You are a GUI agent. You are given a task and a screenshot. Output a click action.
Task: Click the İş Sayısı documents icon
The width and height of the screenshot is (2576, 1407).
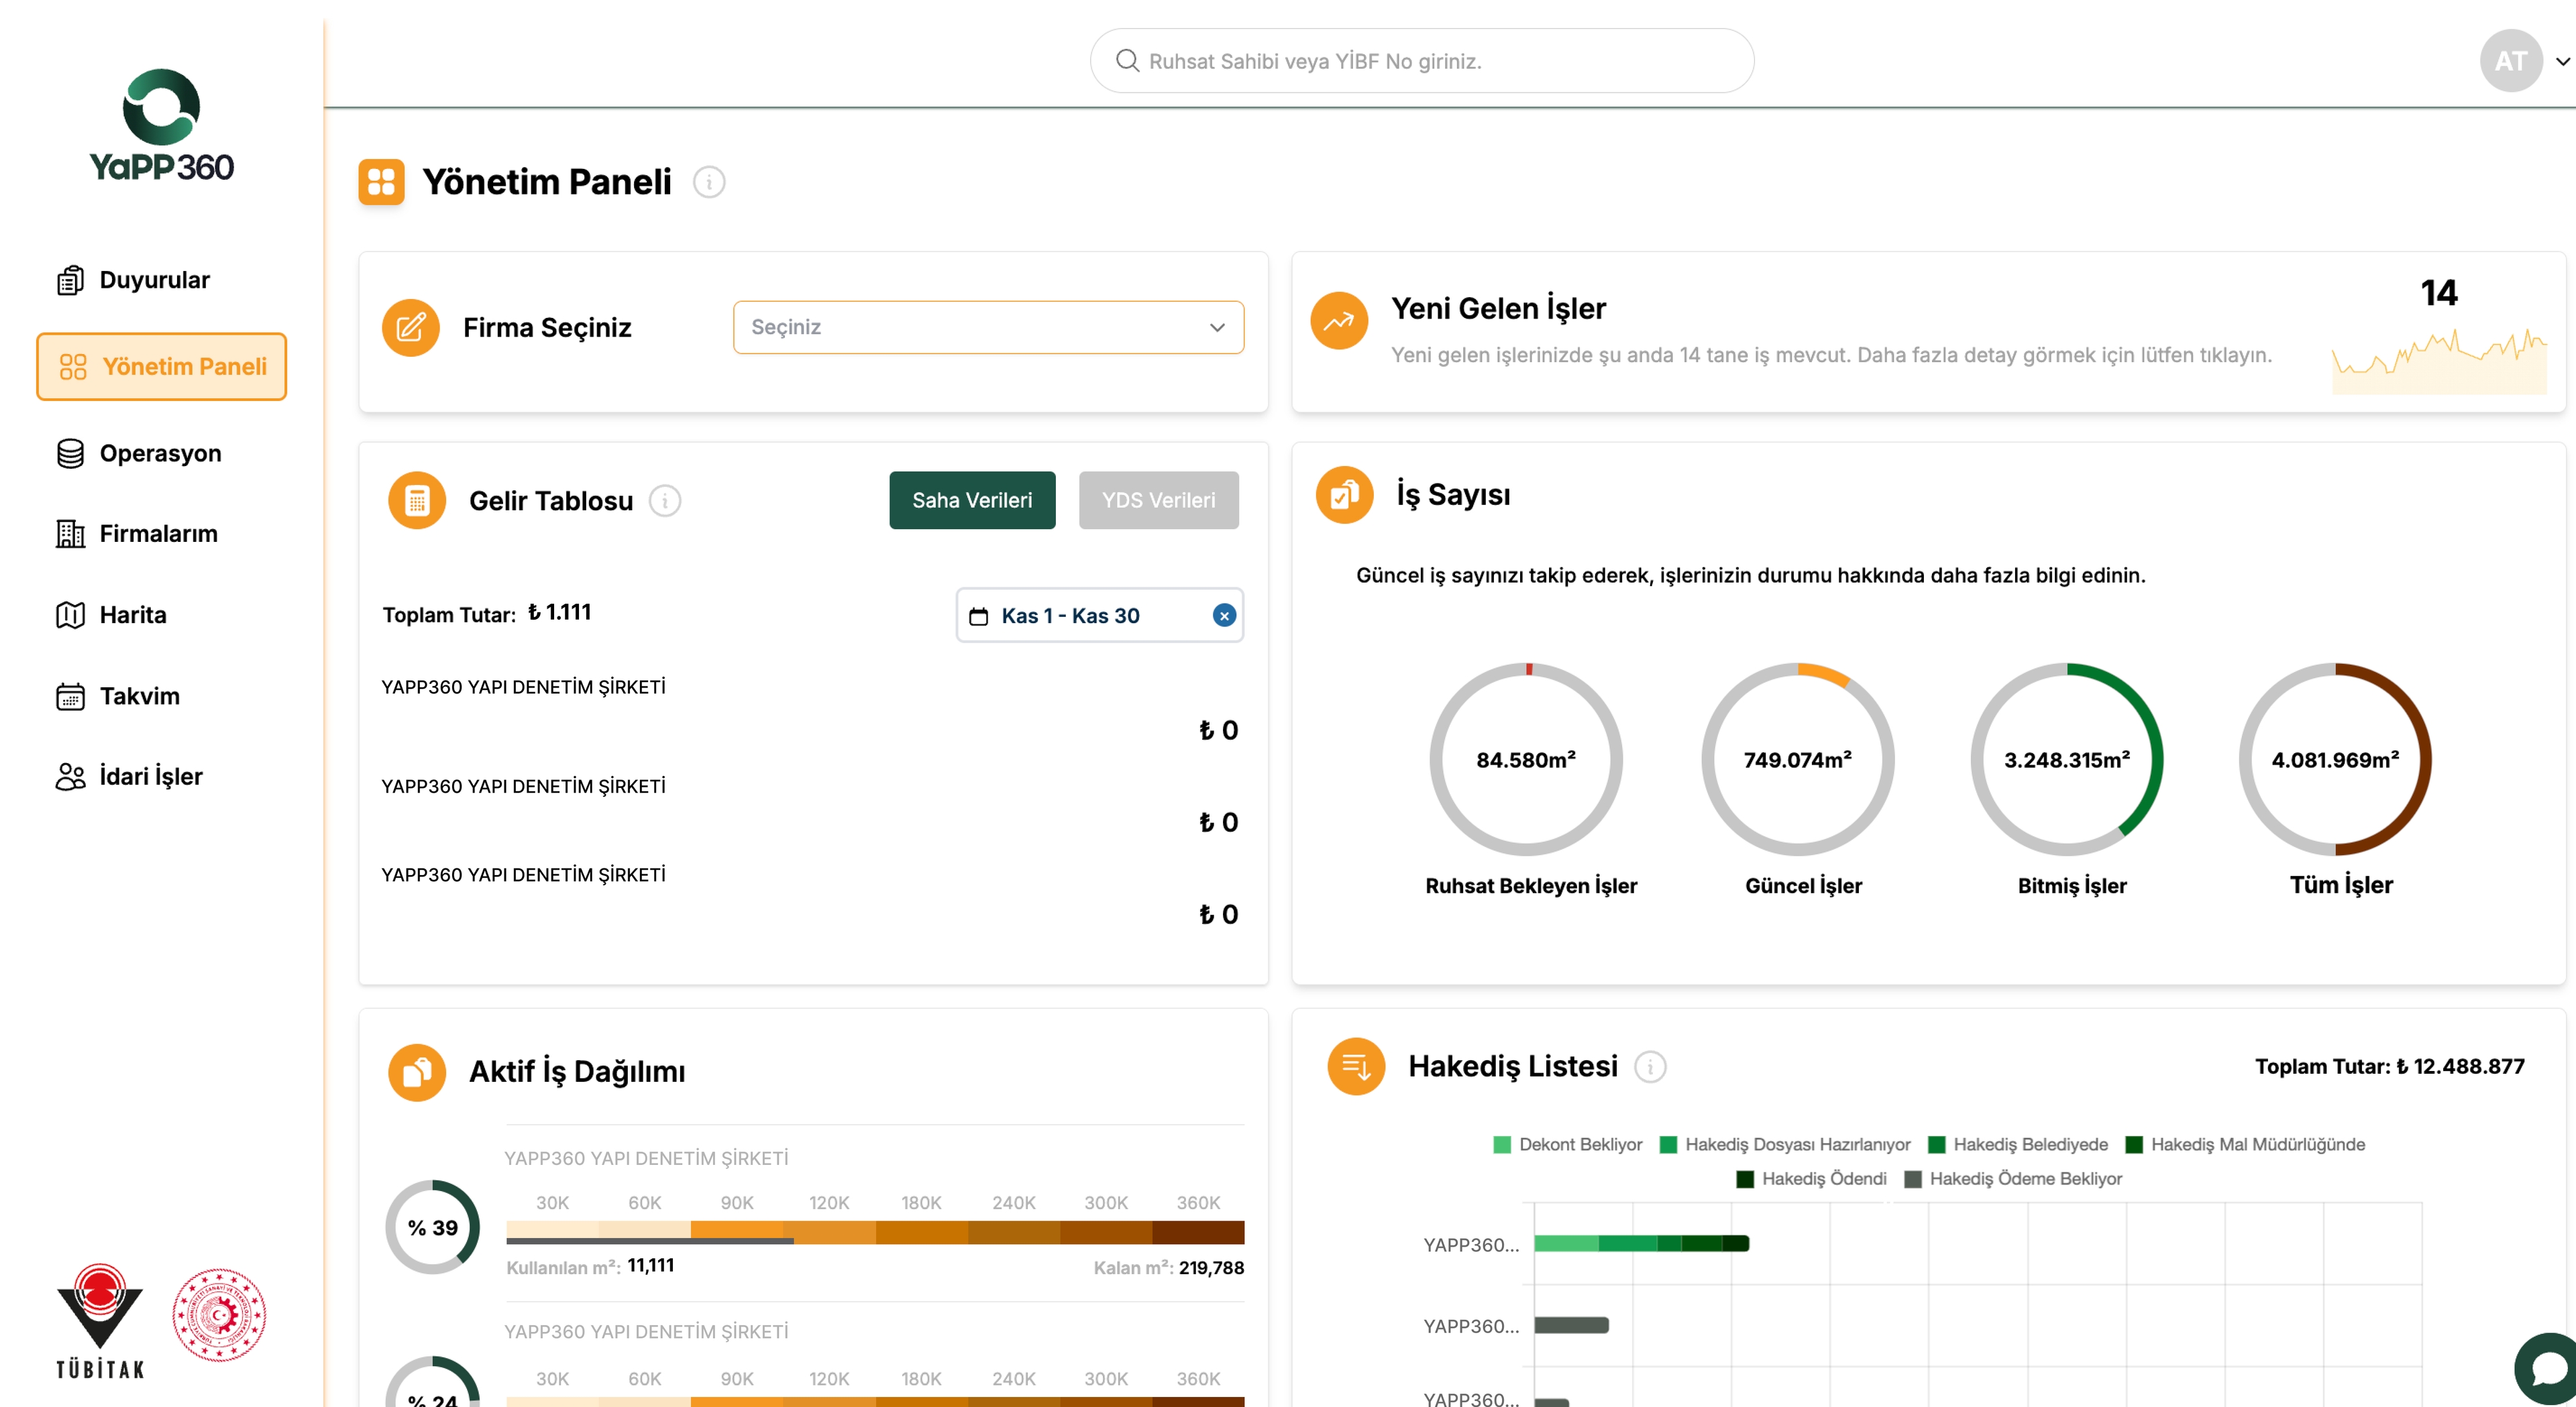point(1344,494)
